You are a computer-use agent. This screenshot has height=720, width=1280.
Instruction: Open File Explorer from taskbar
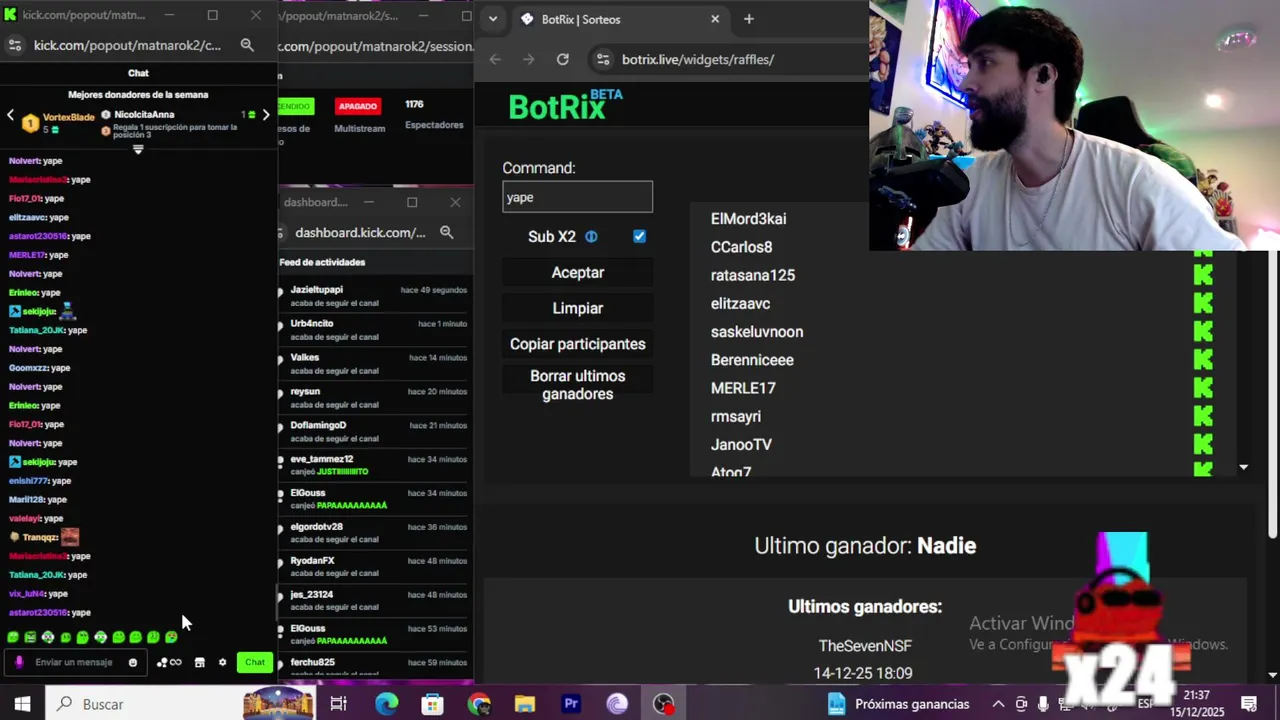524,704
